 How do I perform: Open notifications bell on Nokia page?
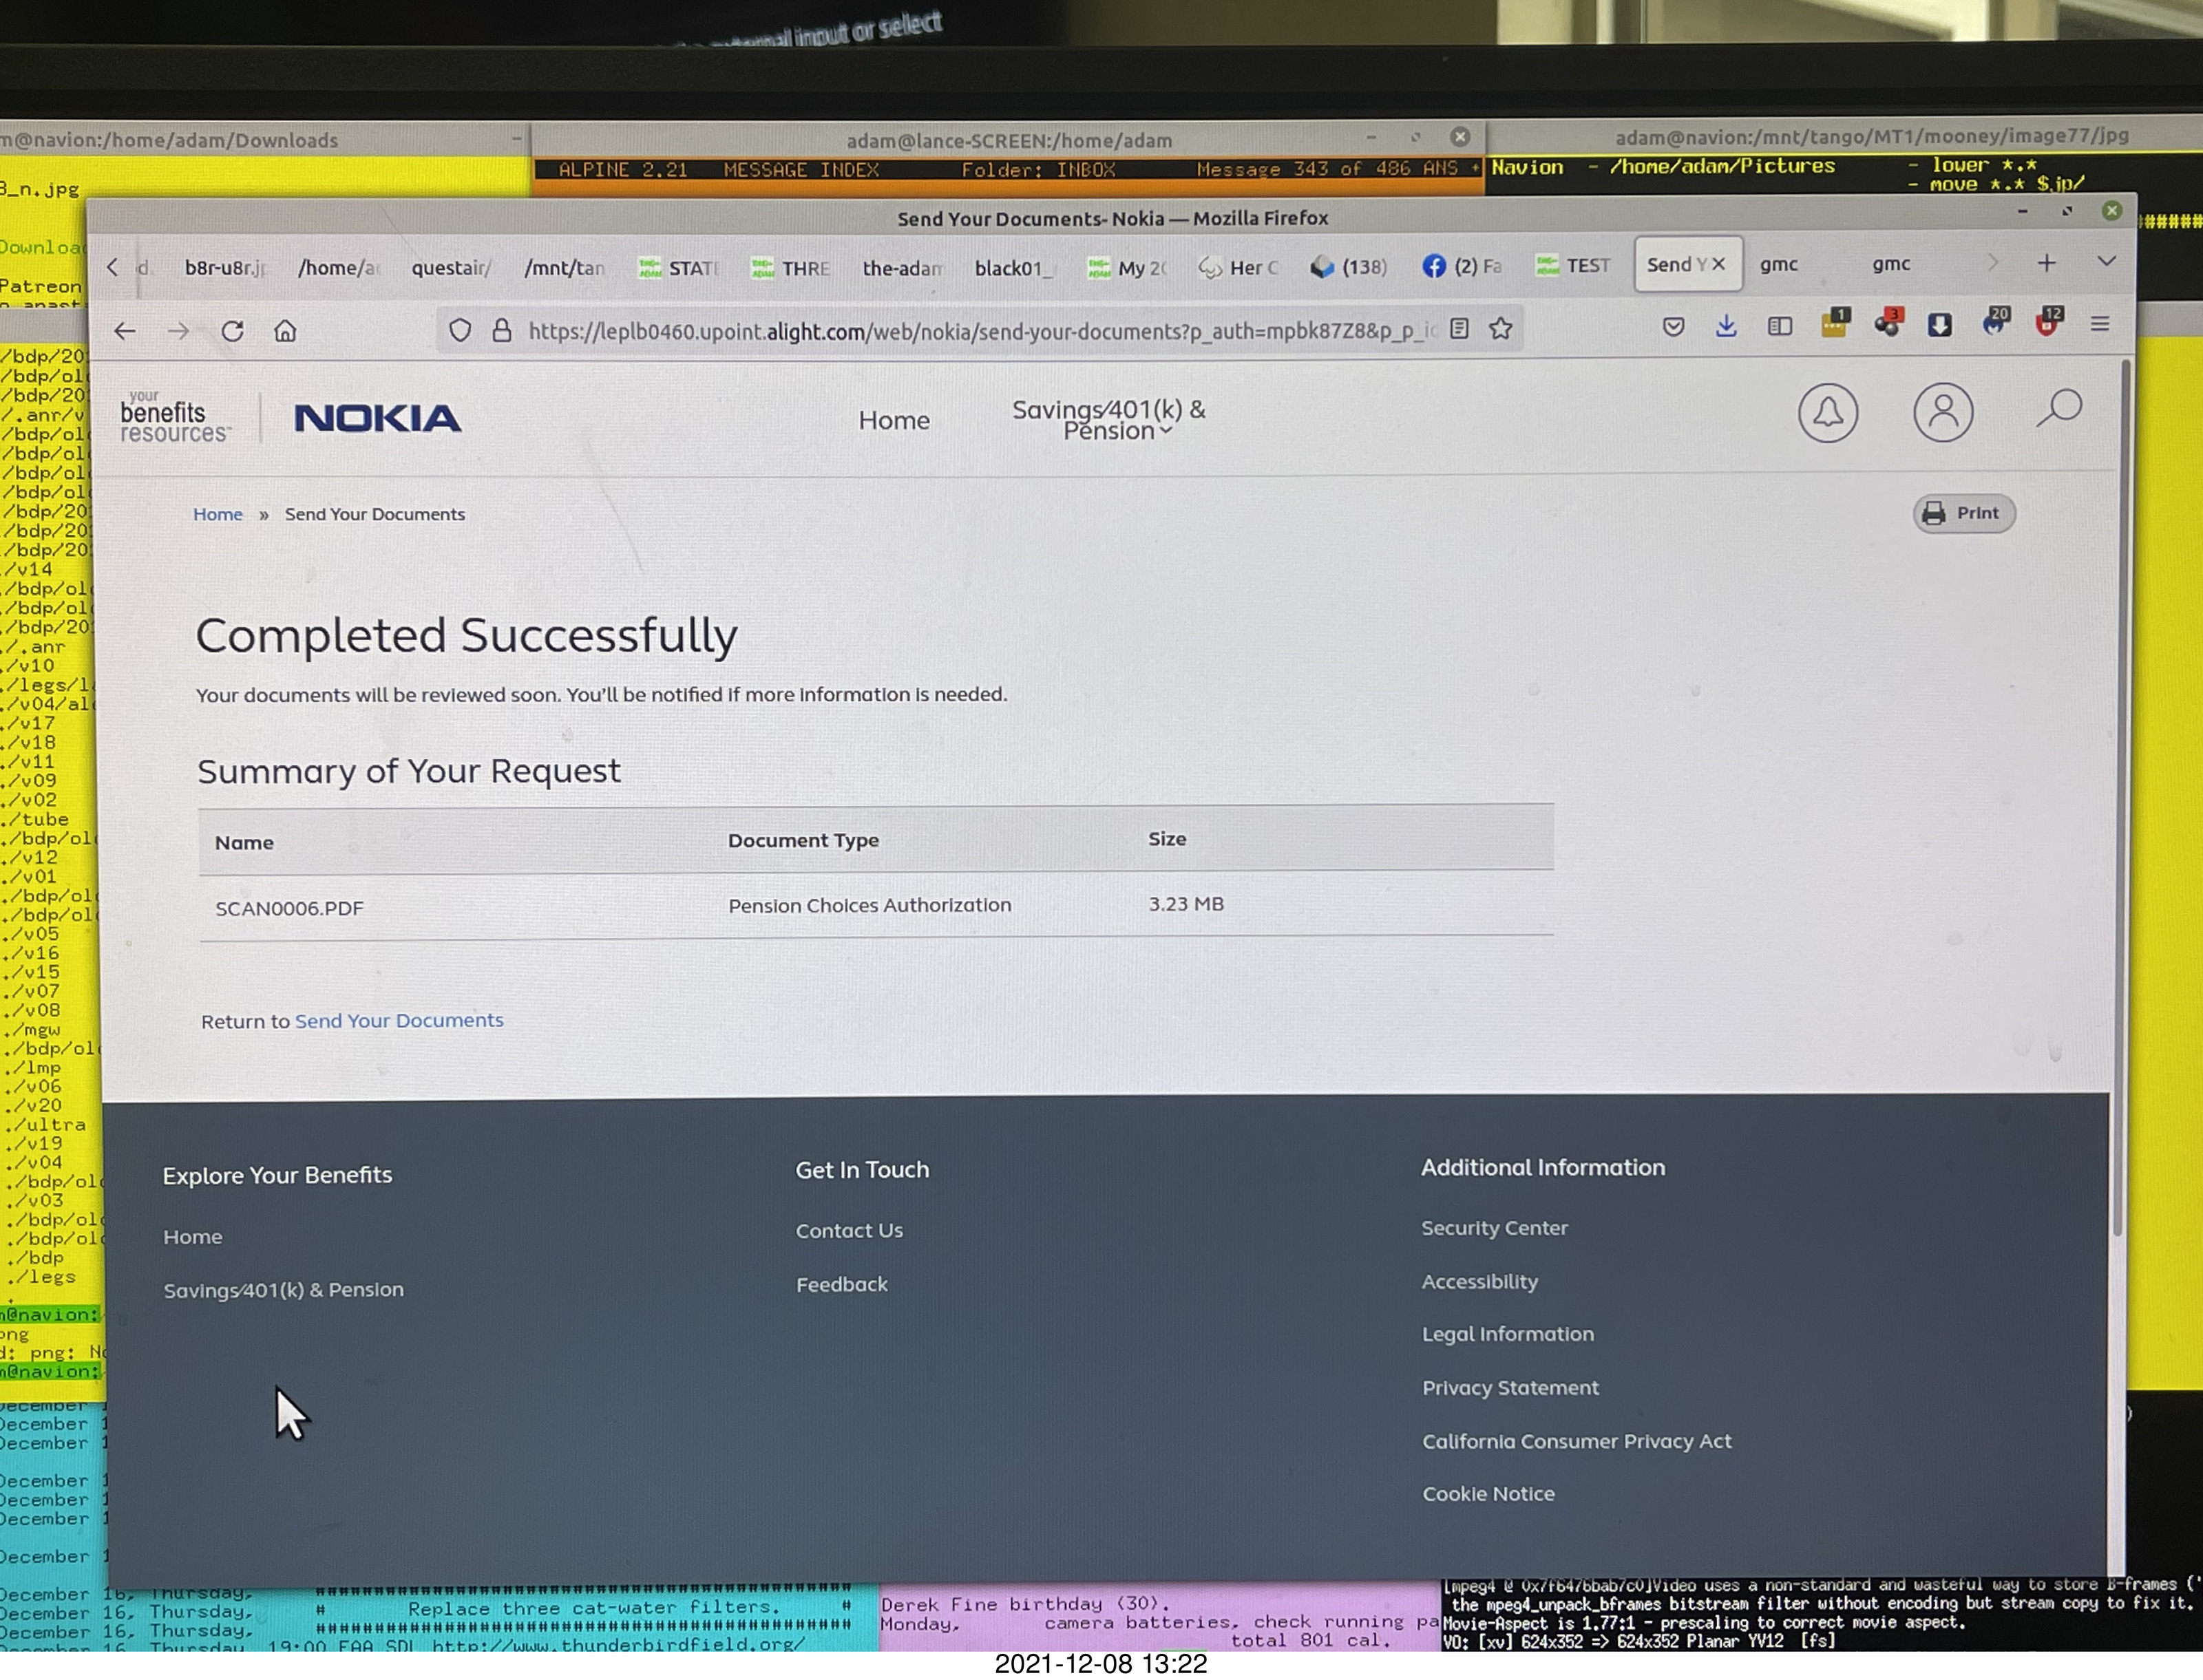[1828, 412]
